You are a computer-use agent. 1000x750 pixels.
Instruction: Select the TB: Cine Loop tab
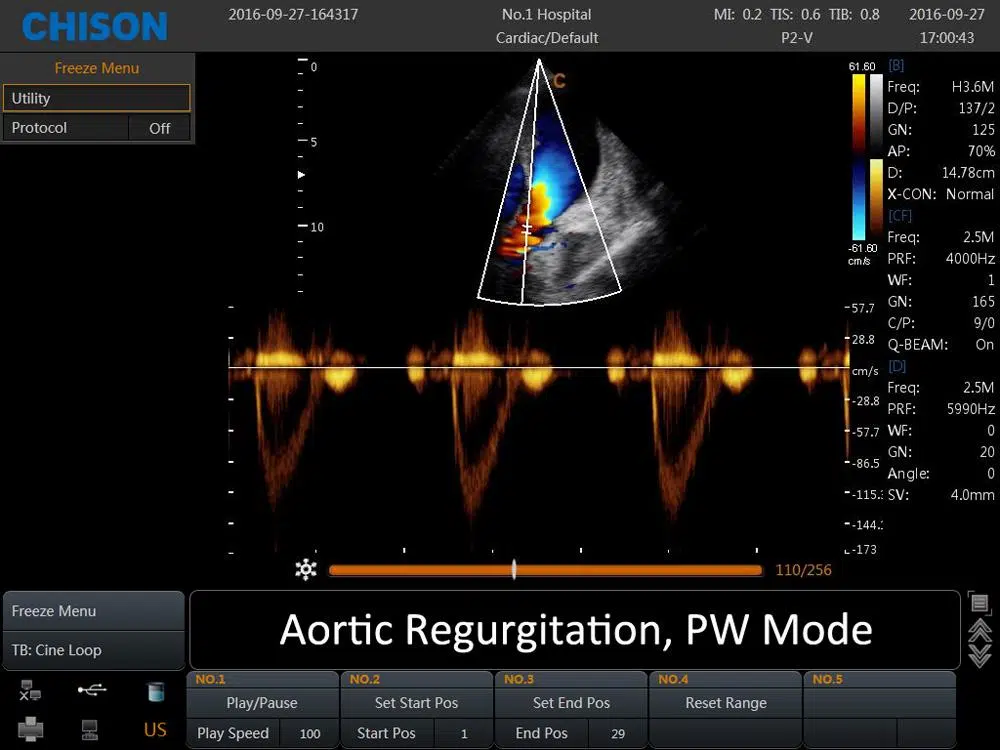pos(93,650)
